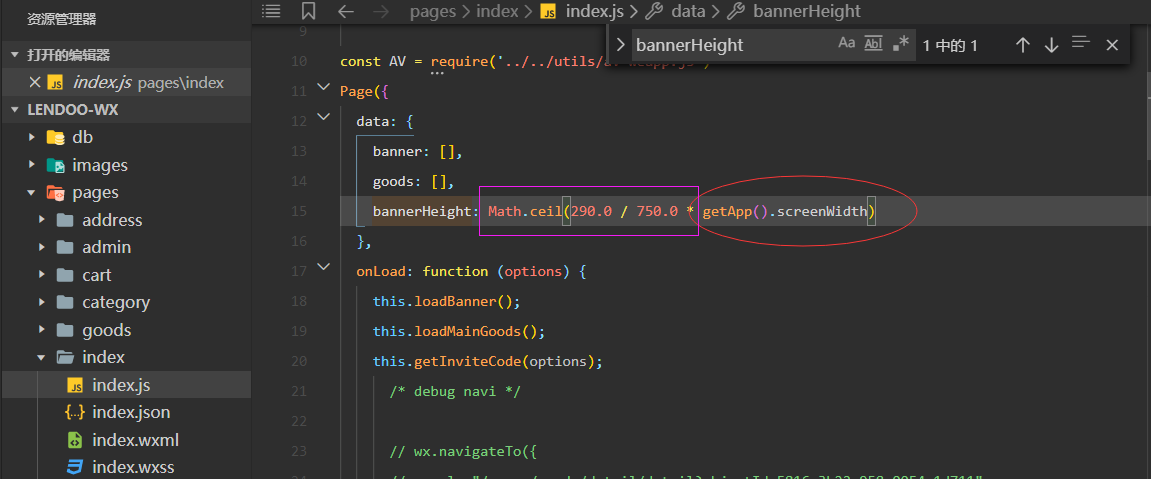This screenshot has width=1151, height=479.
Task: Click the images folder icon
Action: (x=55, y=165)
